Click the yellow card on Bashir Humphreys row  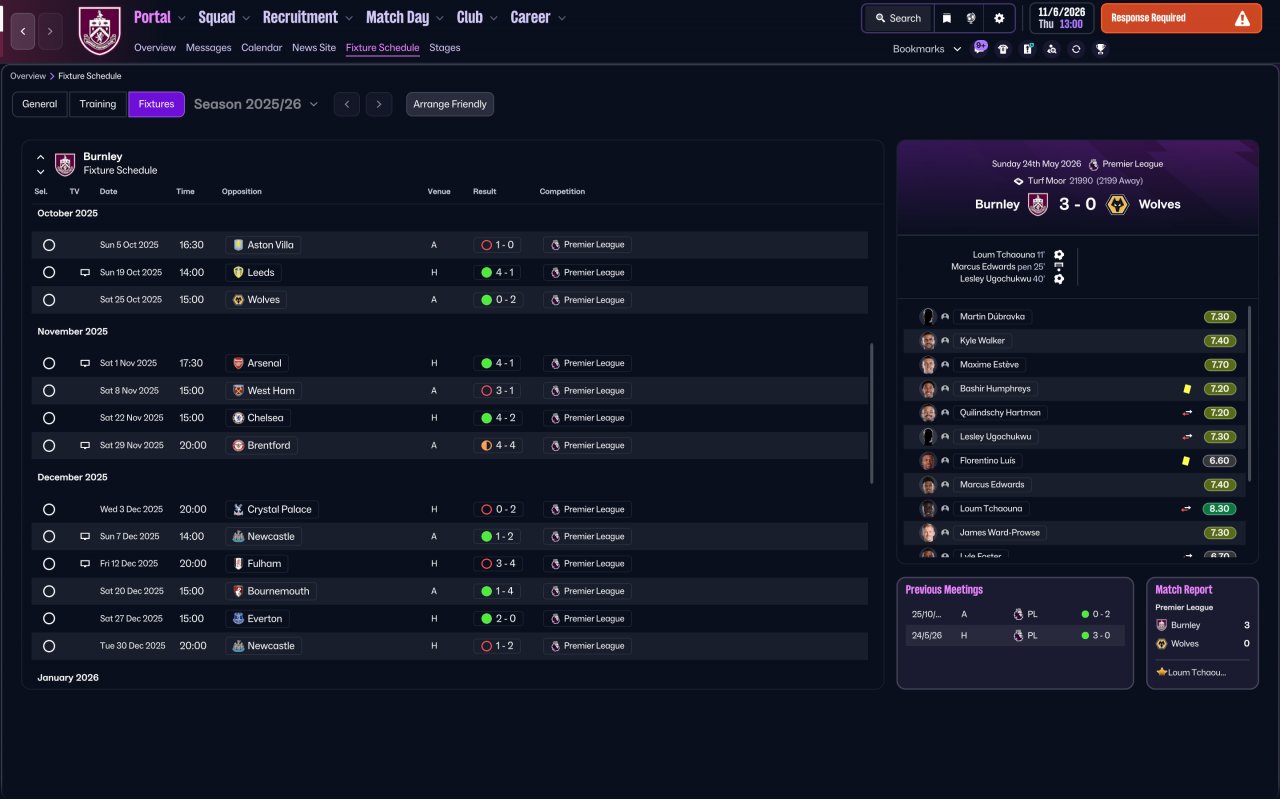(x=1186, y=389)
